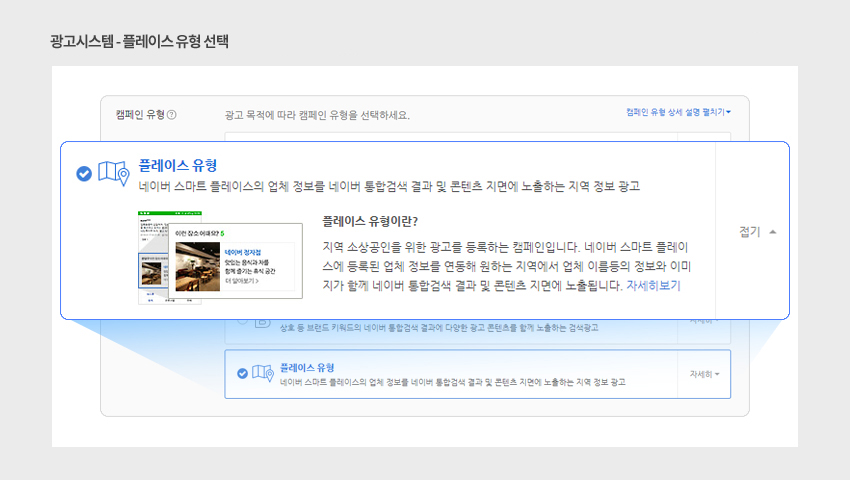Click the large map-pin icon in the enlarged panel
The image size is (850, 480).
(x=114, y=173)
